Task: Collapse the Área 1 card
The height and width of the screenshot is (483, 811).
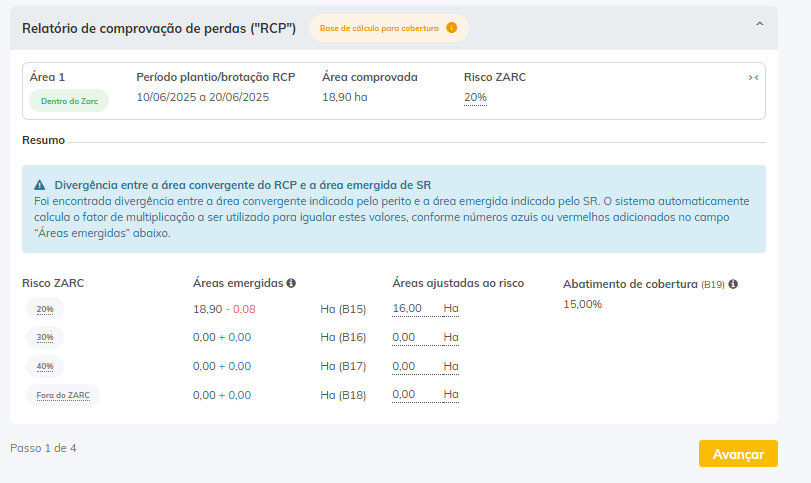Action: pos(752,77)
